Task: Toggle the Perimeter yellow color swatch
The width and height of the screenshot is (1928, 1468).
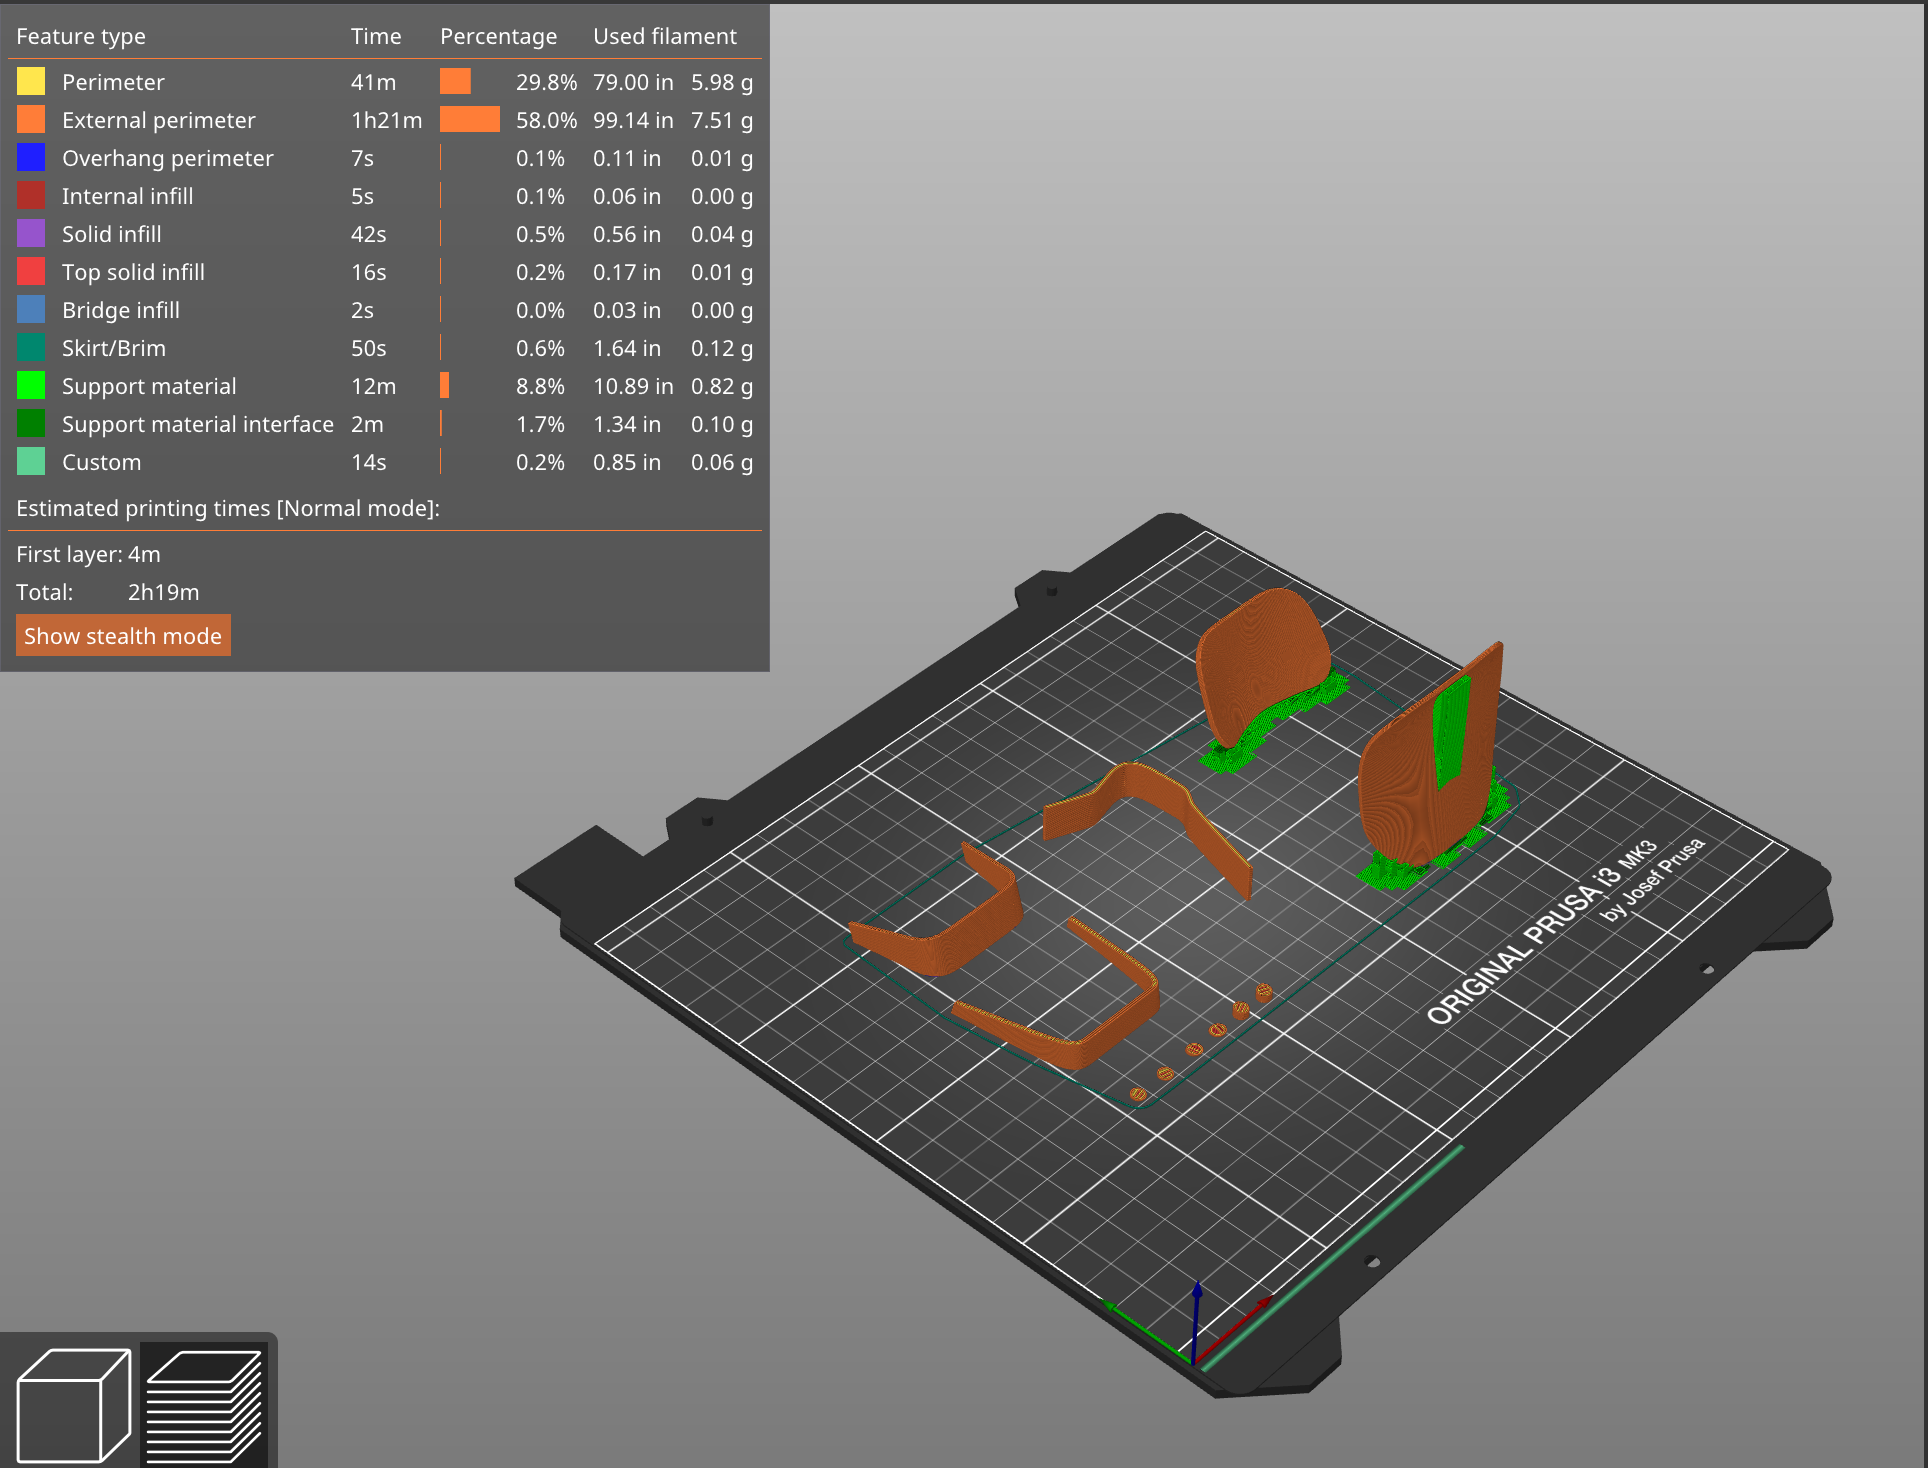Action: (31, 81)
